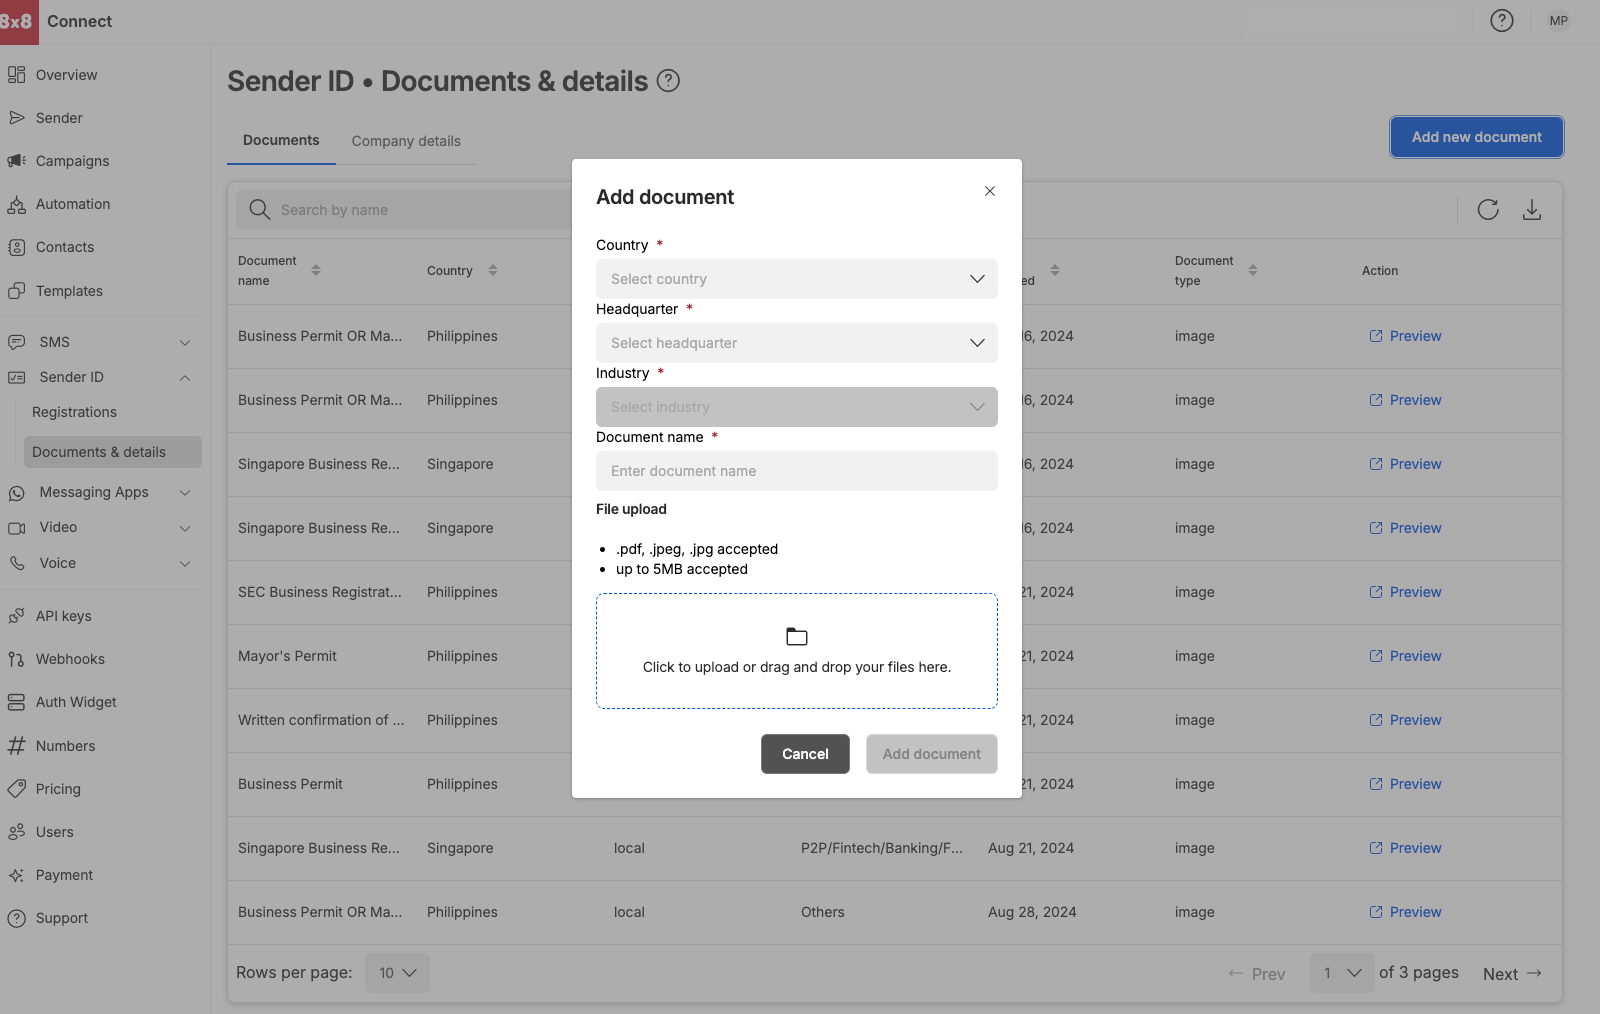The height and width of the screenshot is (1014, 1600).
Task: Expand the Select headquarter dropdown
Action: [x=796, y=343]
